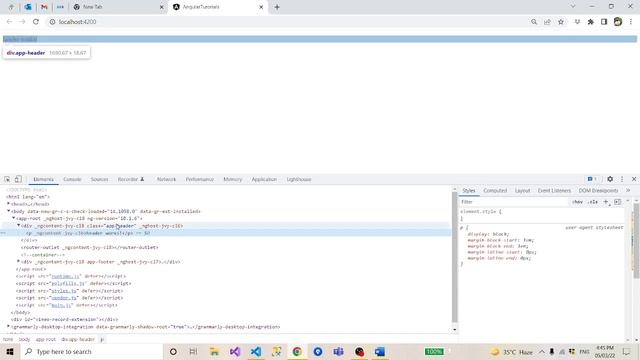
Task: Open the Windows Start menu
Action: coord(10,351)
